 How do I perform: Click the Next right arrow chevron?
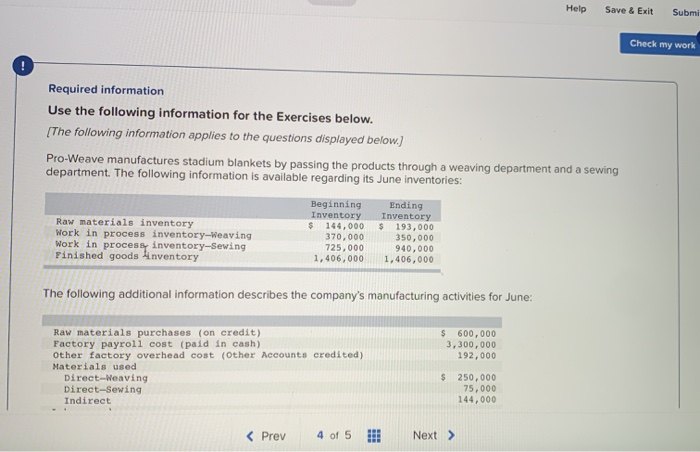[451, 435]
